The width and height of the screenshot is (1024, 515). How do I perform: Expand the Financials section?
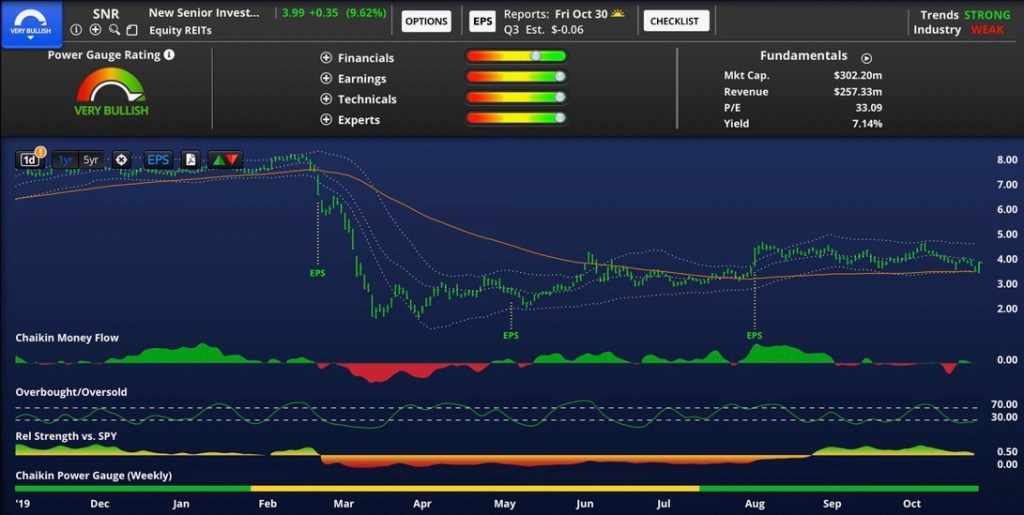(x=326, y=58)
